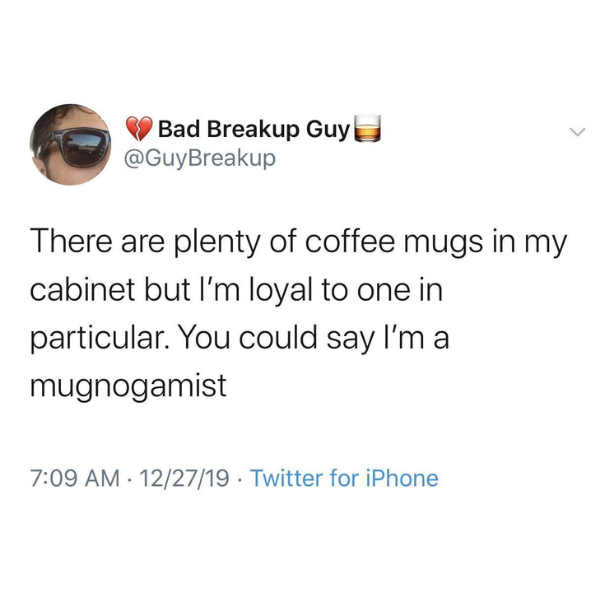Click the word You in the tweet
This screenshot has width=600, height=600.
point(205,338)
